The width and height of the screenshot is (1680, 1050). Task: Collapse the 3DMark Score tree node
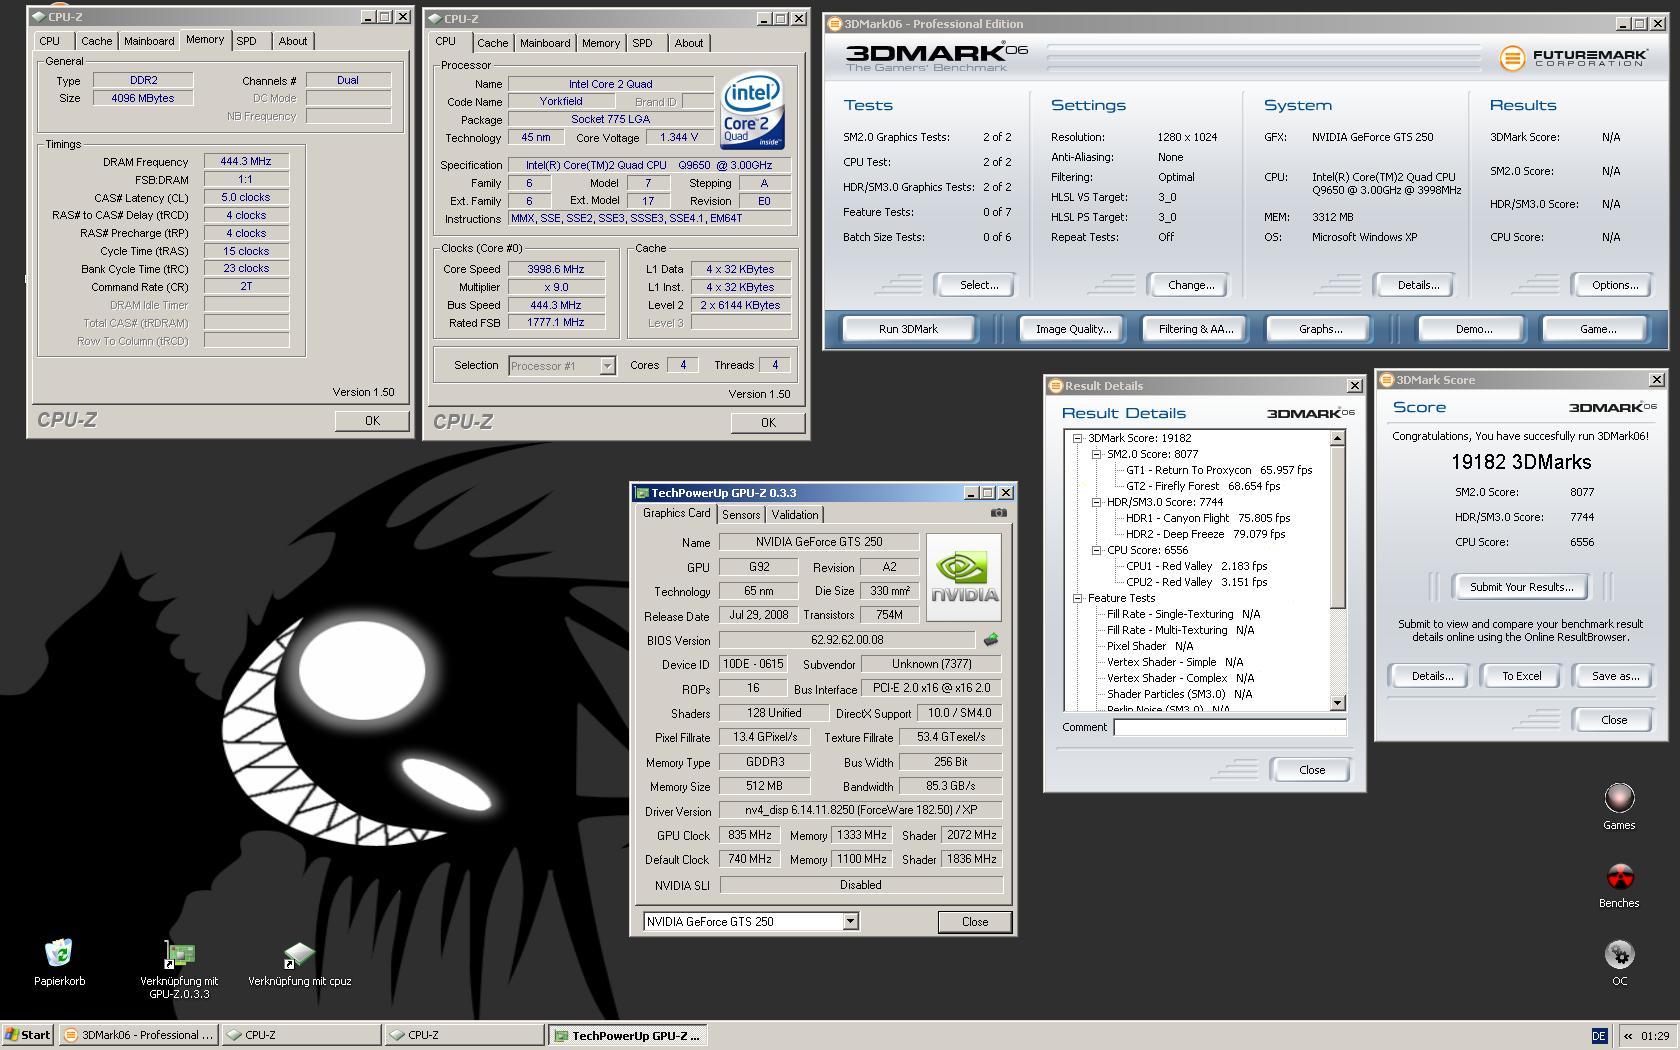(x=1077, y=438)
